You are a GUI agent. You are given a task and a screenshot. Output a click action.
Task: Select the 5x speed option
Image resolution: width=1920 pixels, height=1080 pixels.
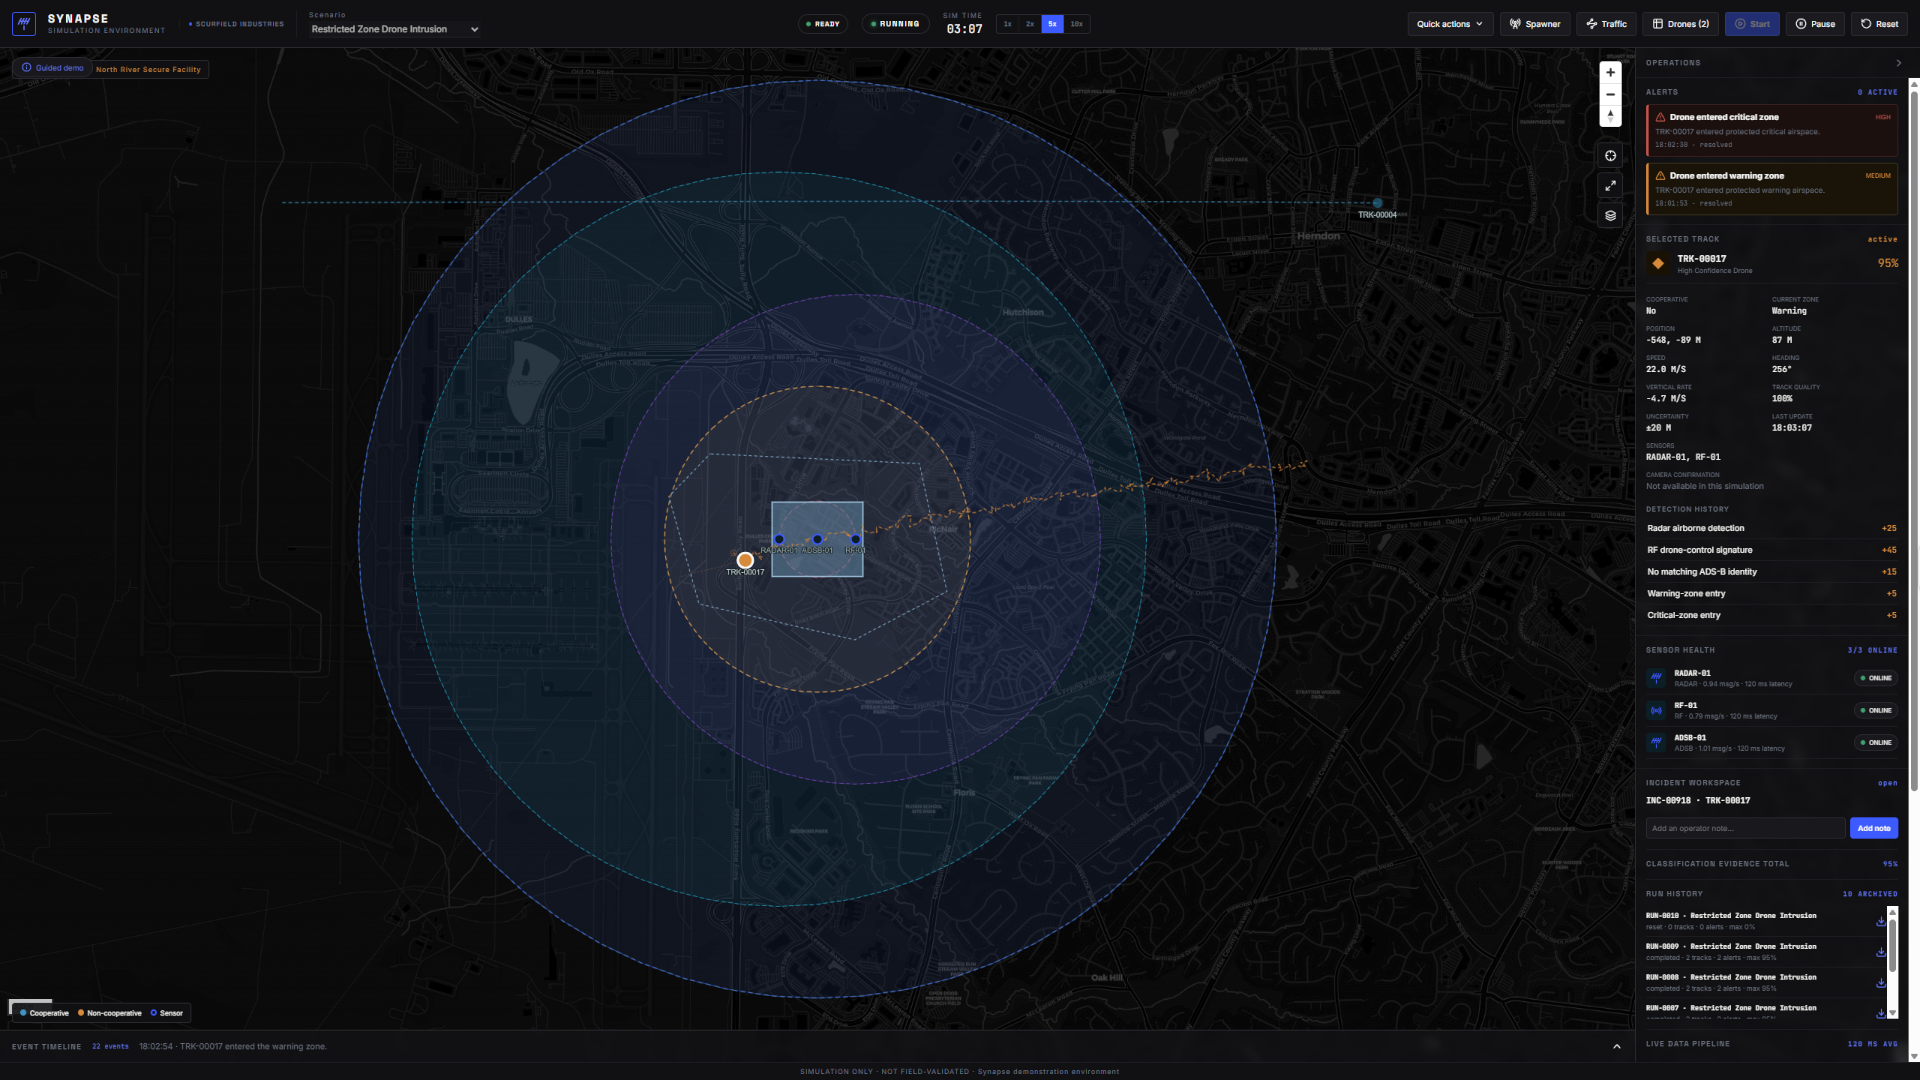tap(1052, 24)
